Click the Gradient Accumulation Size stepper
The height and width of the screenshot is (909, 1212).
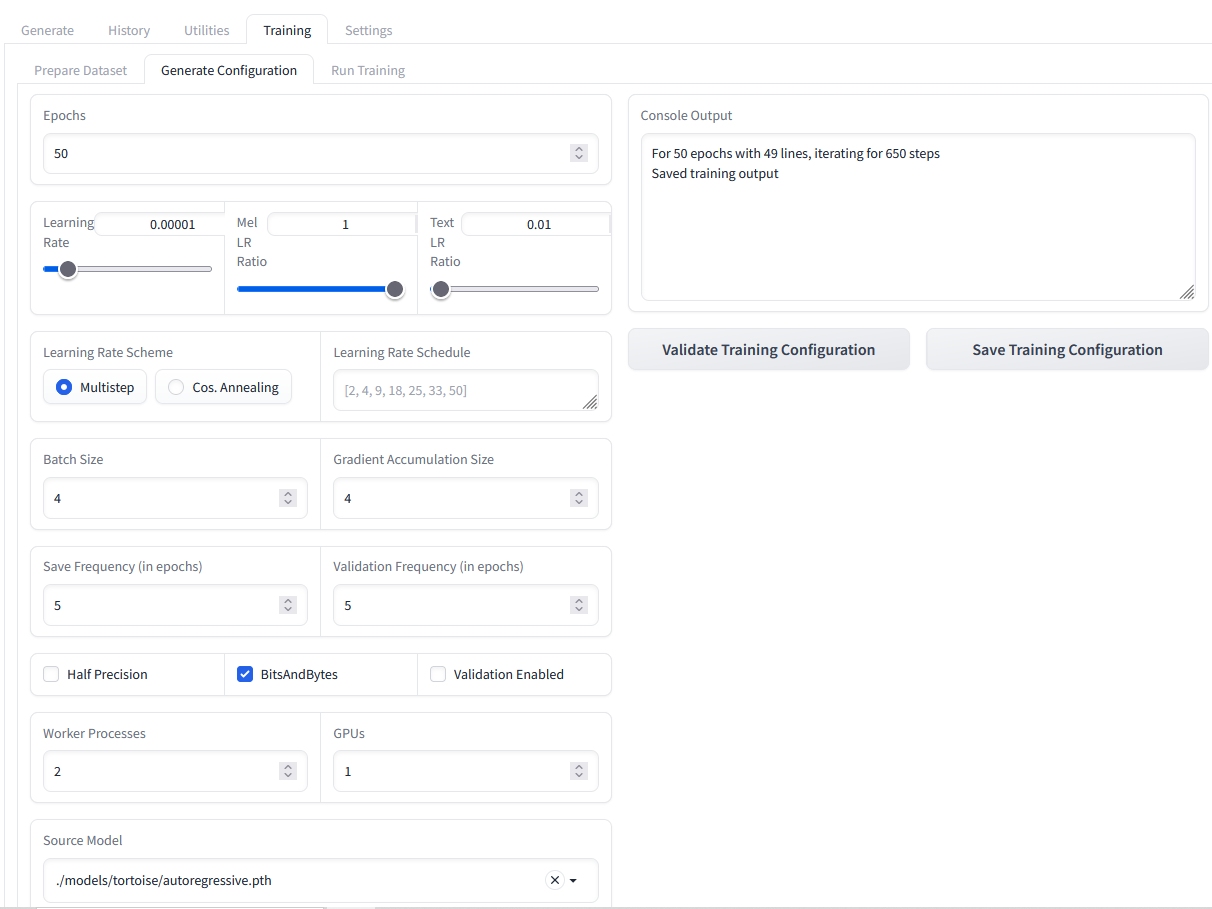578,498
